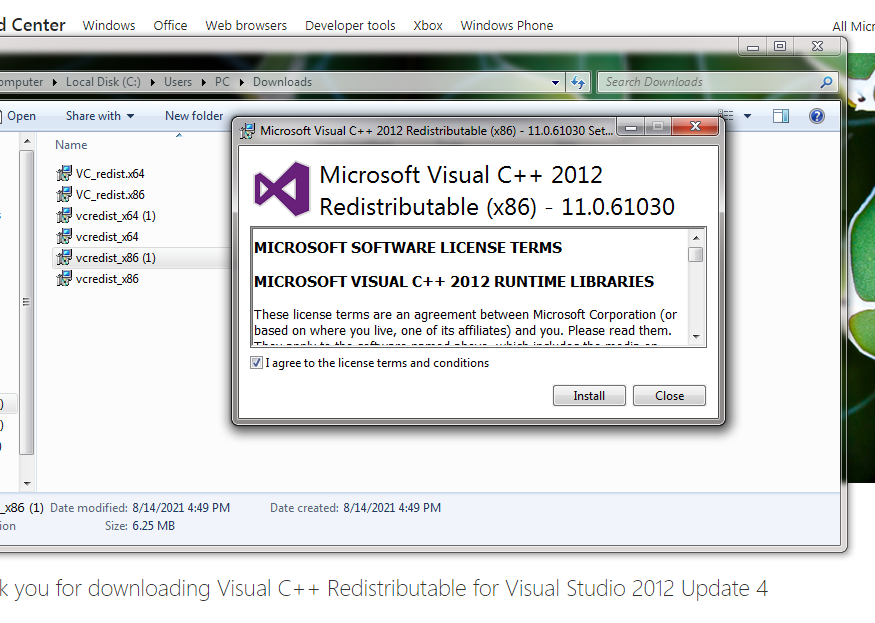Click Open in Explorer toolbar
The image size is (875, 623).
[21, 116]
